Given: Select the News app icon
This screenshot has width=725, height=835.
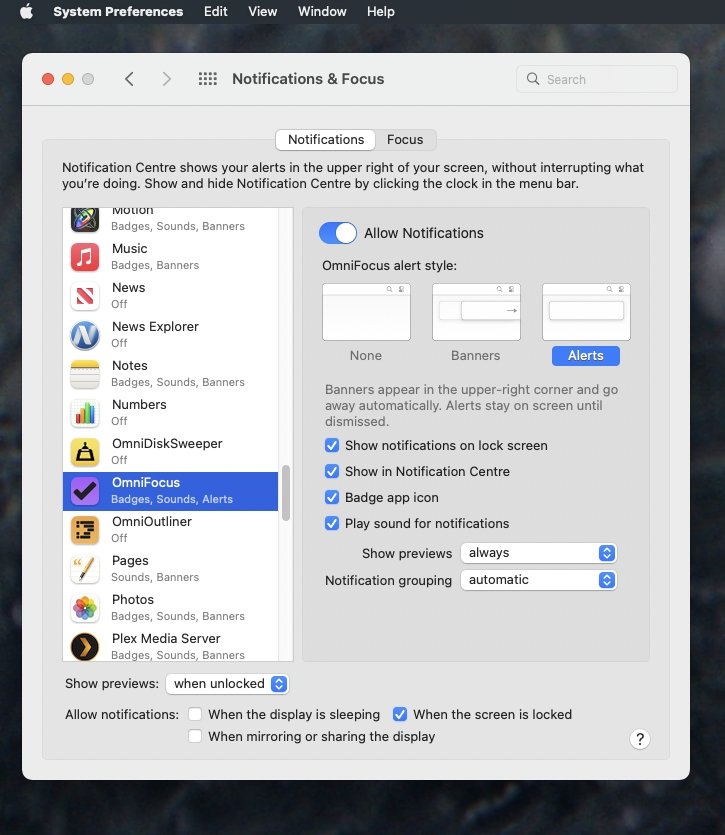Looking at the screenshot, I should 85,296.
